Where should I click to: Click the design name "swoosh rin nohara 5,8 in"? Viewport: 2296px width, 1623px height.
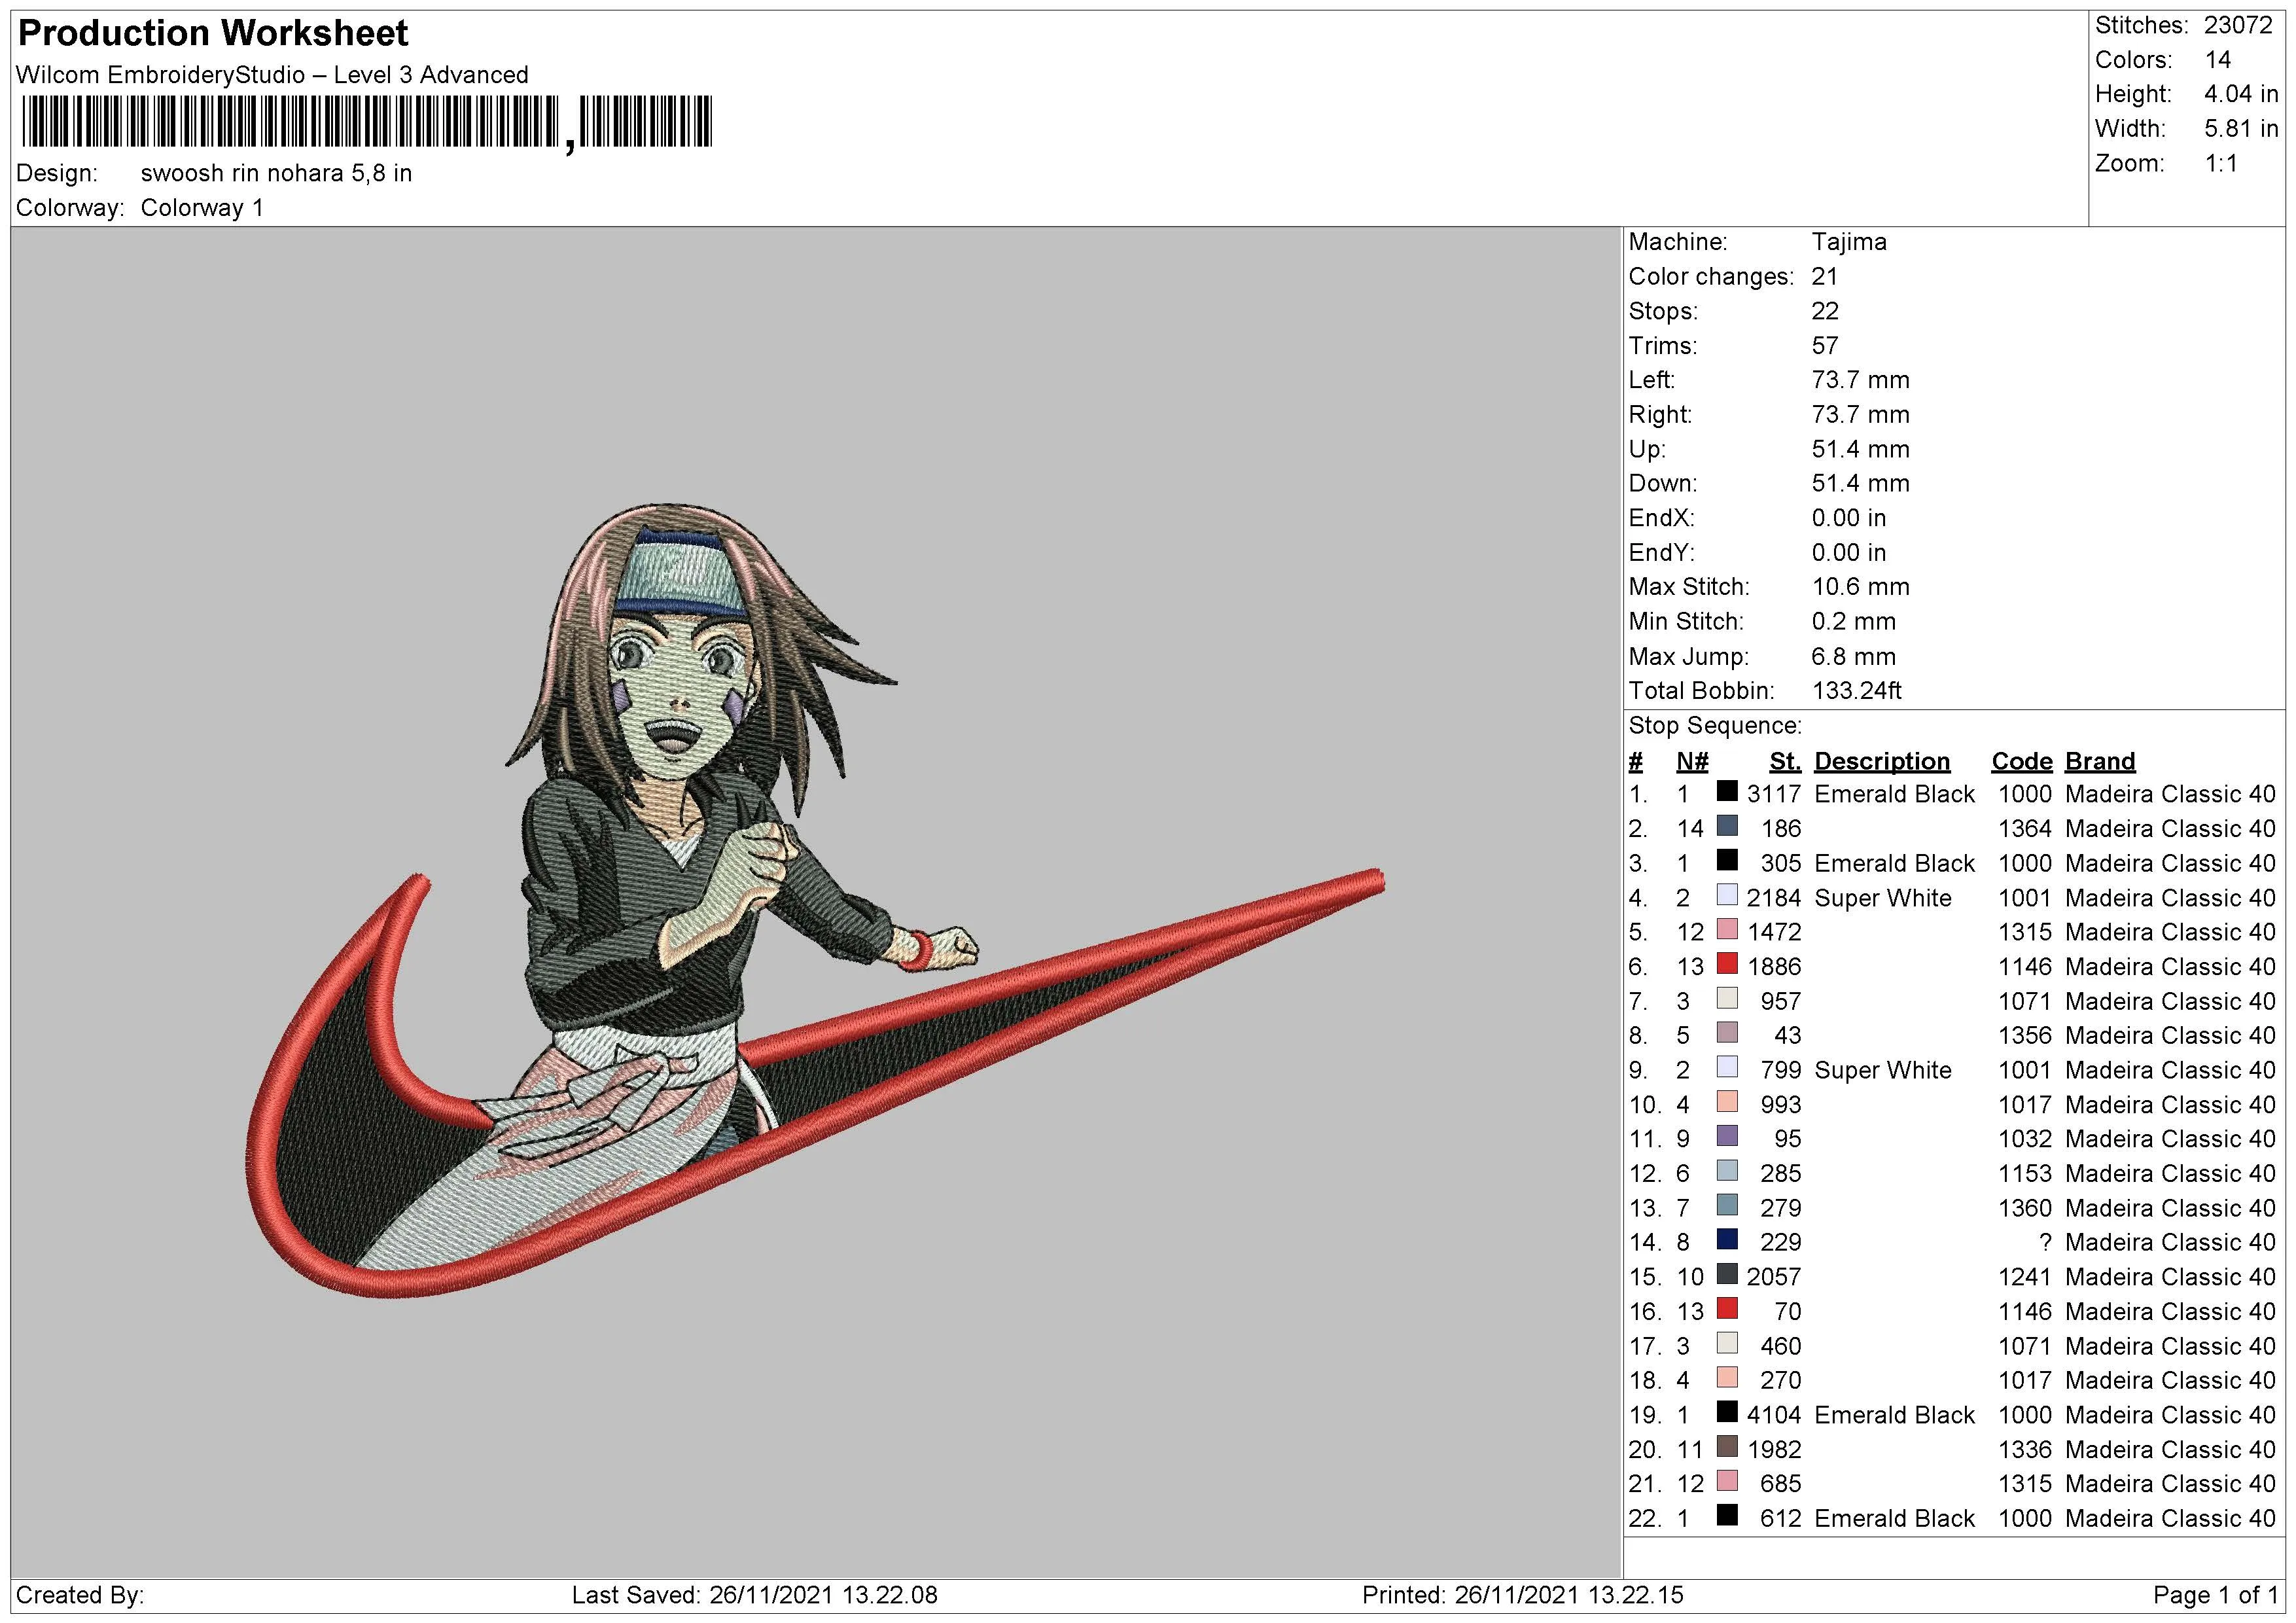tap(276, 173)
